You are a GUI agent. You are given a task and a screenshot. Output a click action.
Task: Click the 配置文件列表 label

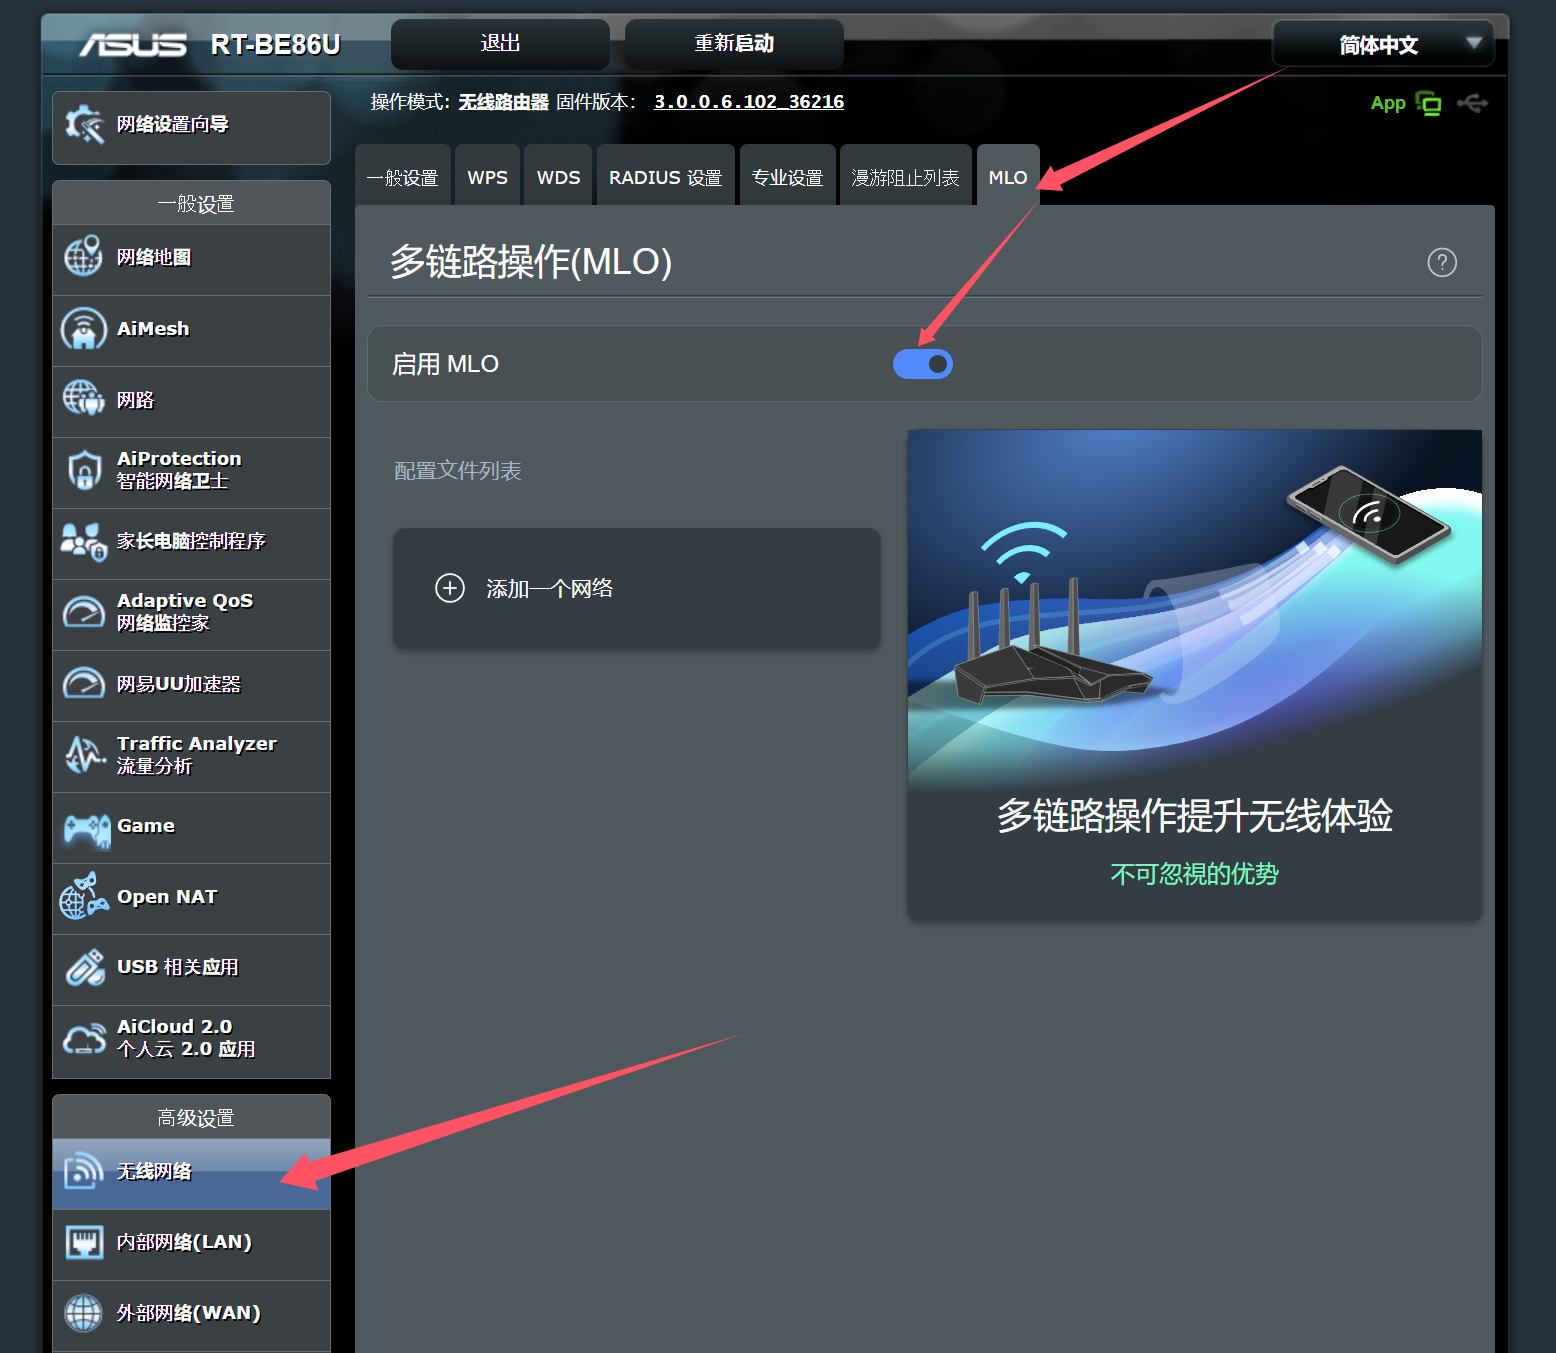(x=458, y=471)
